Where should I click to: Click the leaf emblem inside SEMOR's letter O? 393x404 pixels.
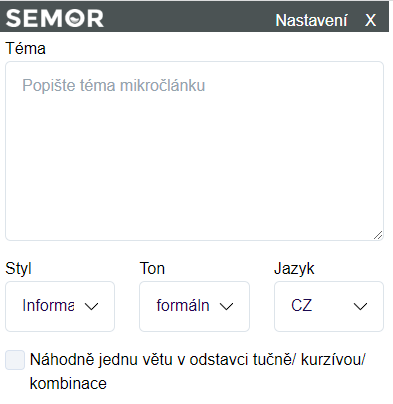[x=75, y=18]
